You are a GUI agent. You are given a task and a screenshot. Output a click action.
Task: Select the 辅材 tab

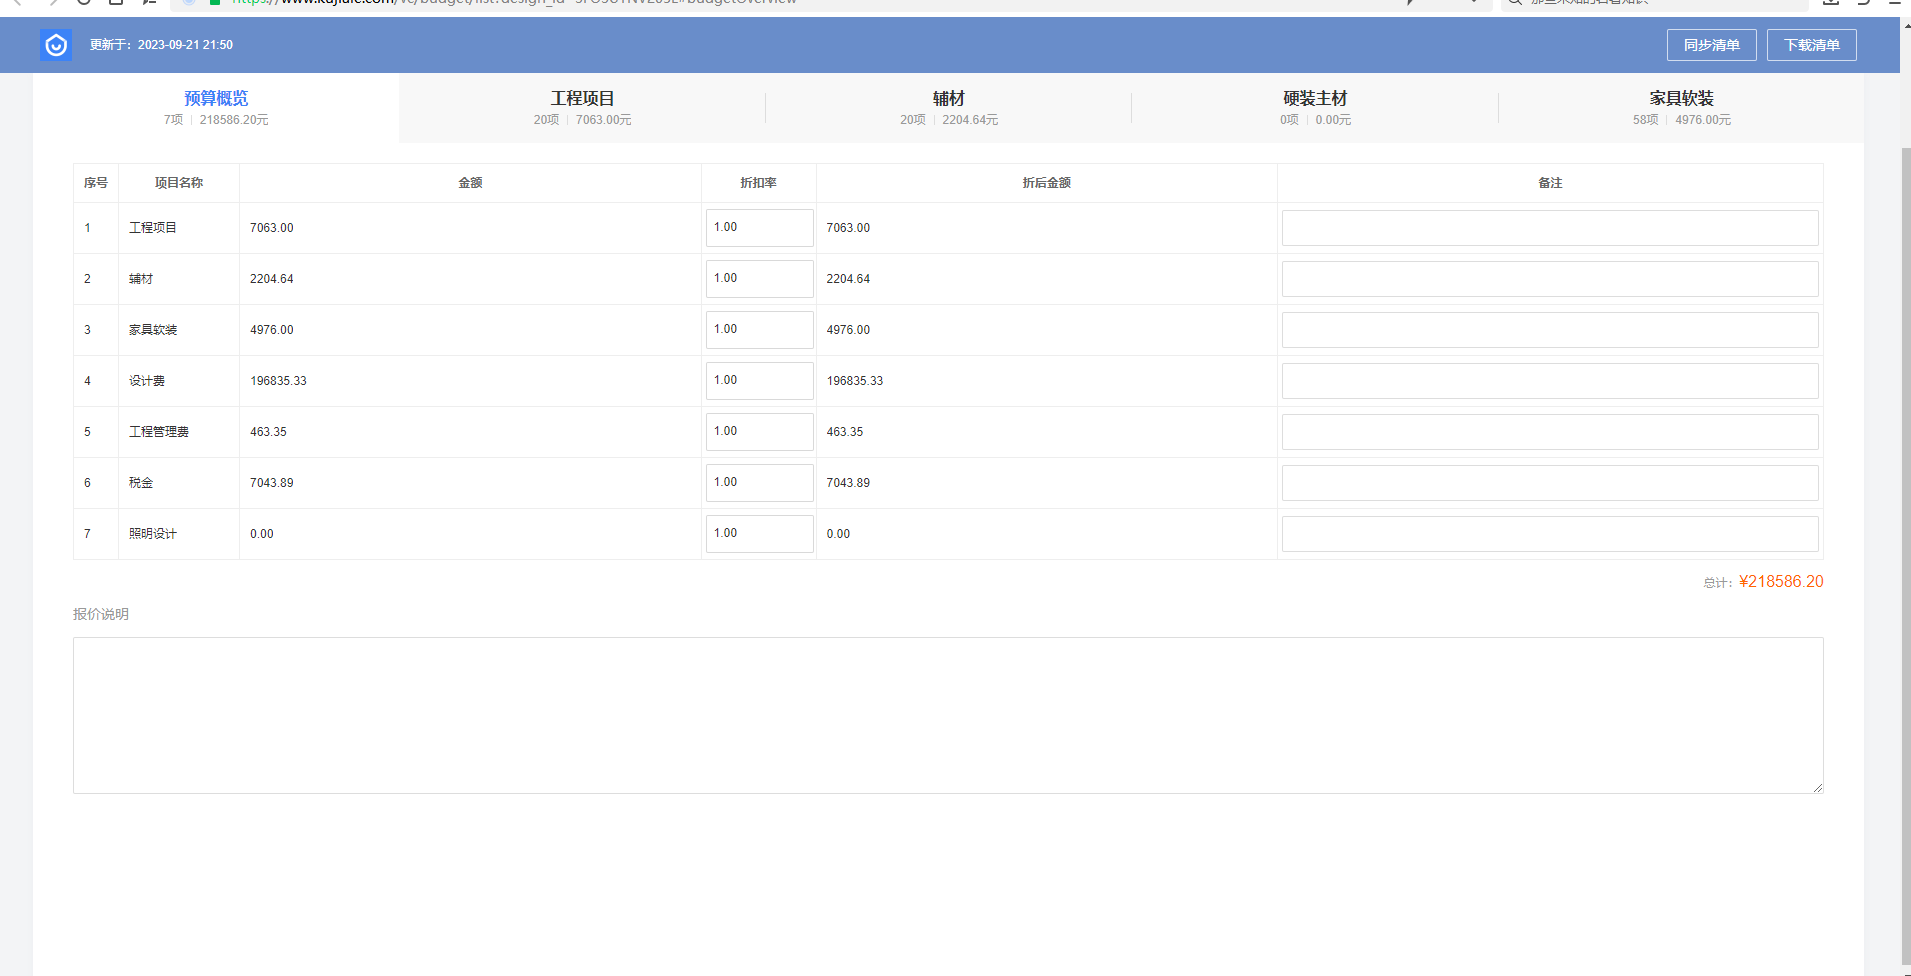coord(948,107)
